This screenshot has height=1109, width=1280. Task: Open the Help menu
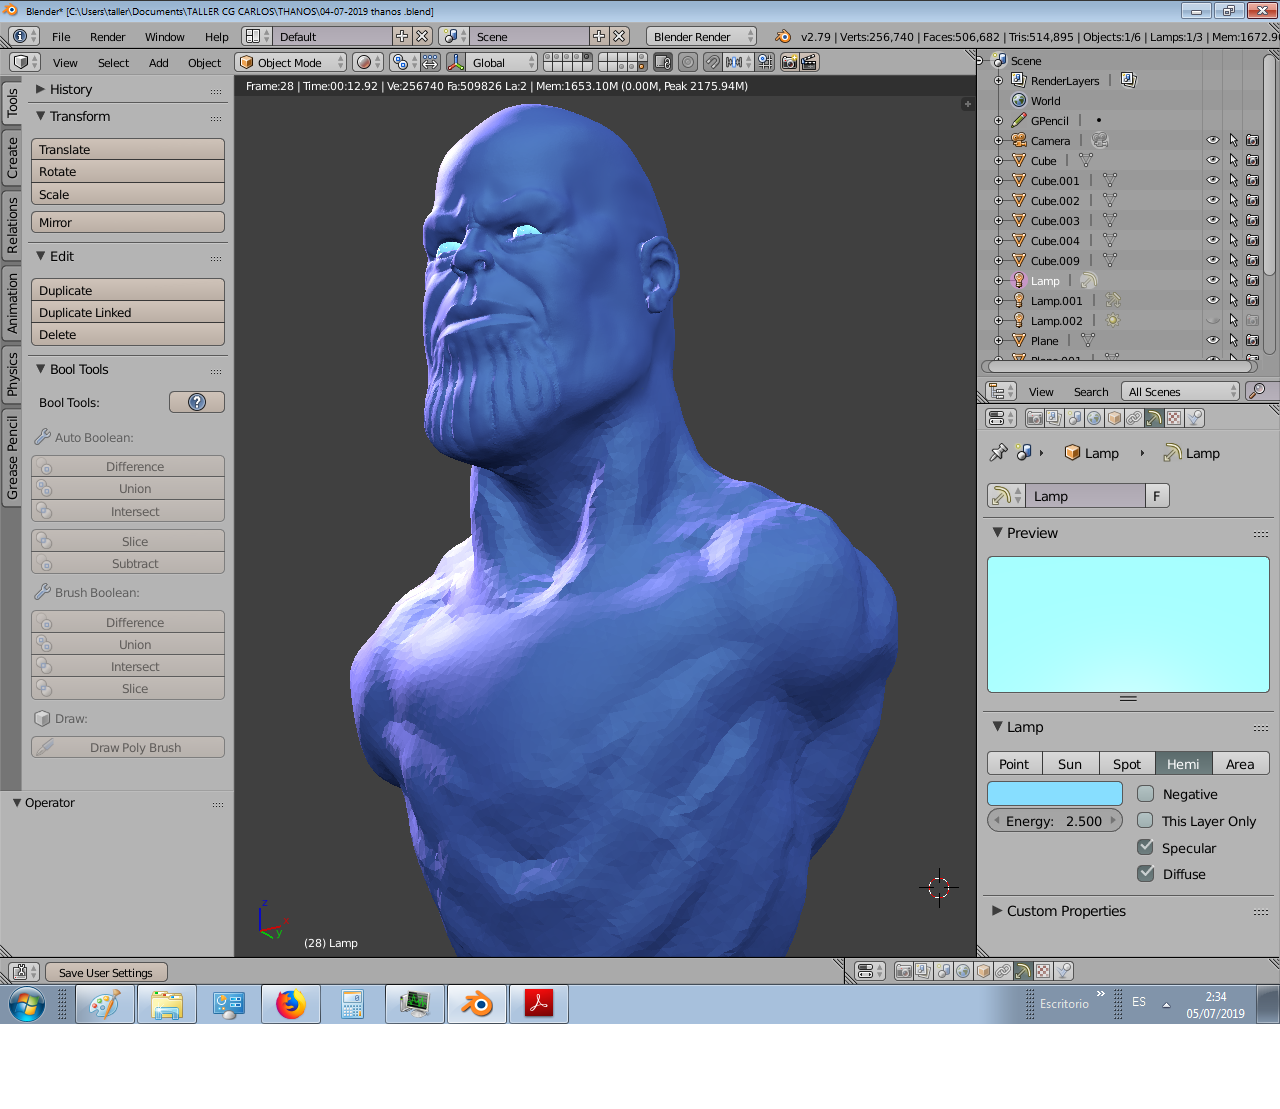[x=217, y=36]
